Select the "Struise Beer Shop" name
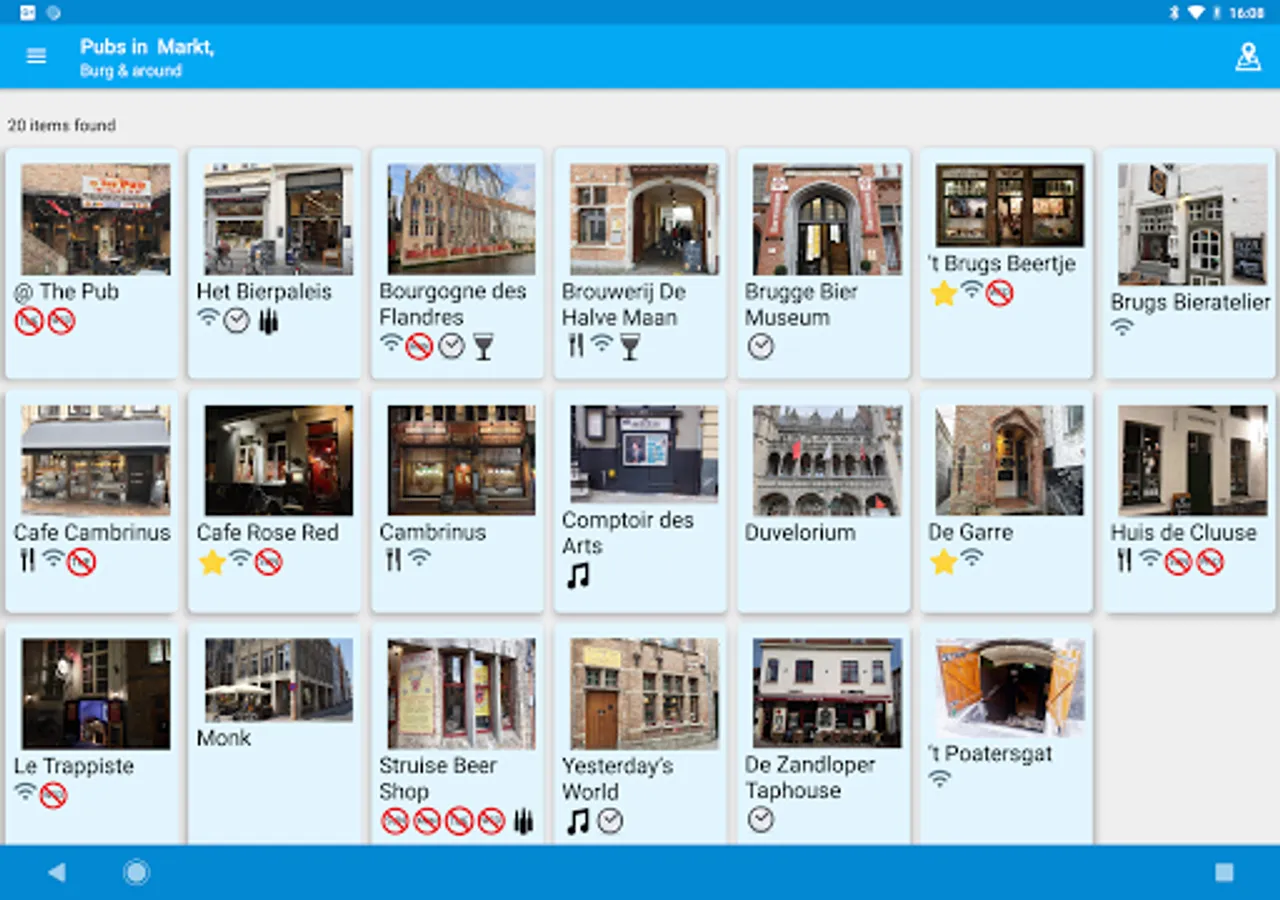The image size is (1280, 900). click(437, 779)
